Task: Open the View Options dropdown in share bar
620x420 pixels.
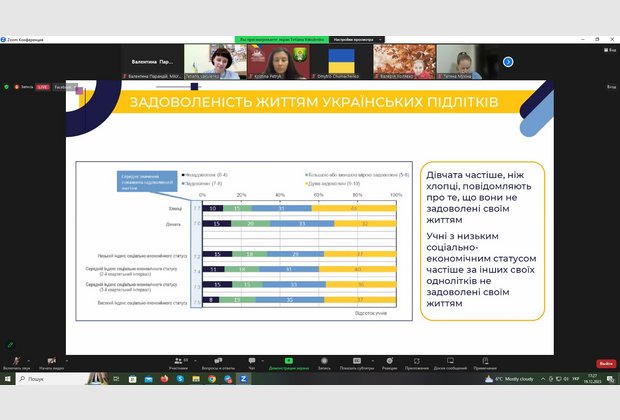Action: [x=357, y=40]
